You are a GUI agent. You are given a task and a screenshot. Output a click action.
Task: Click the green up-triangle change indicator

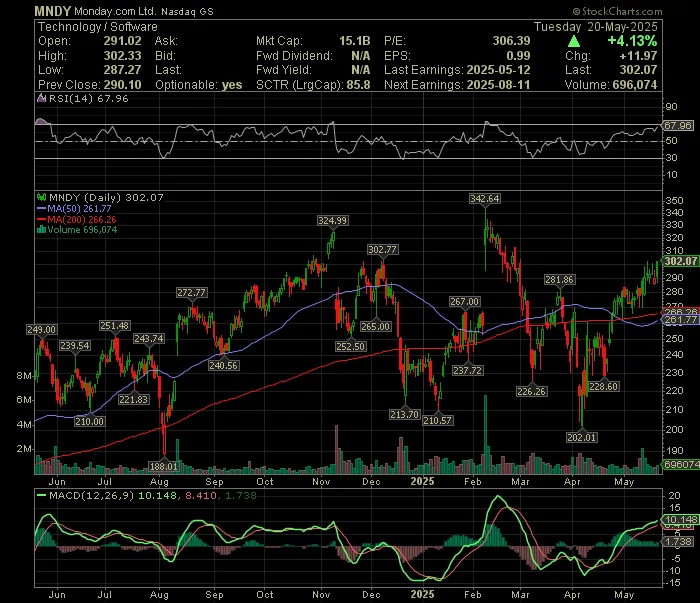pos(574,42)
